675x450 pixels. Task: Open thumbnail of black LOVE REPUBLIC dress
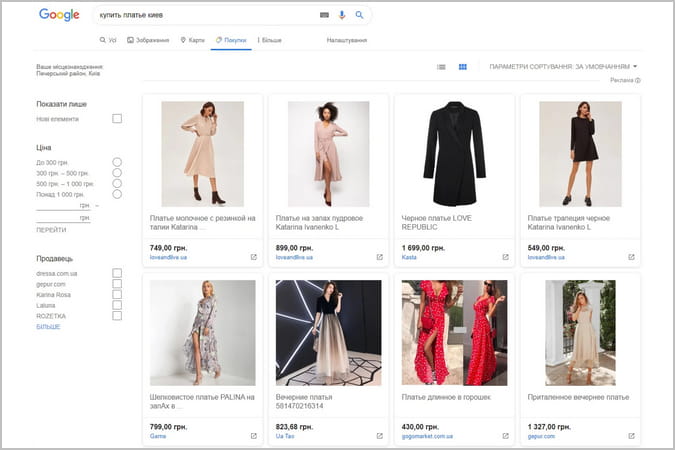click(454, 154)
